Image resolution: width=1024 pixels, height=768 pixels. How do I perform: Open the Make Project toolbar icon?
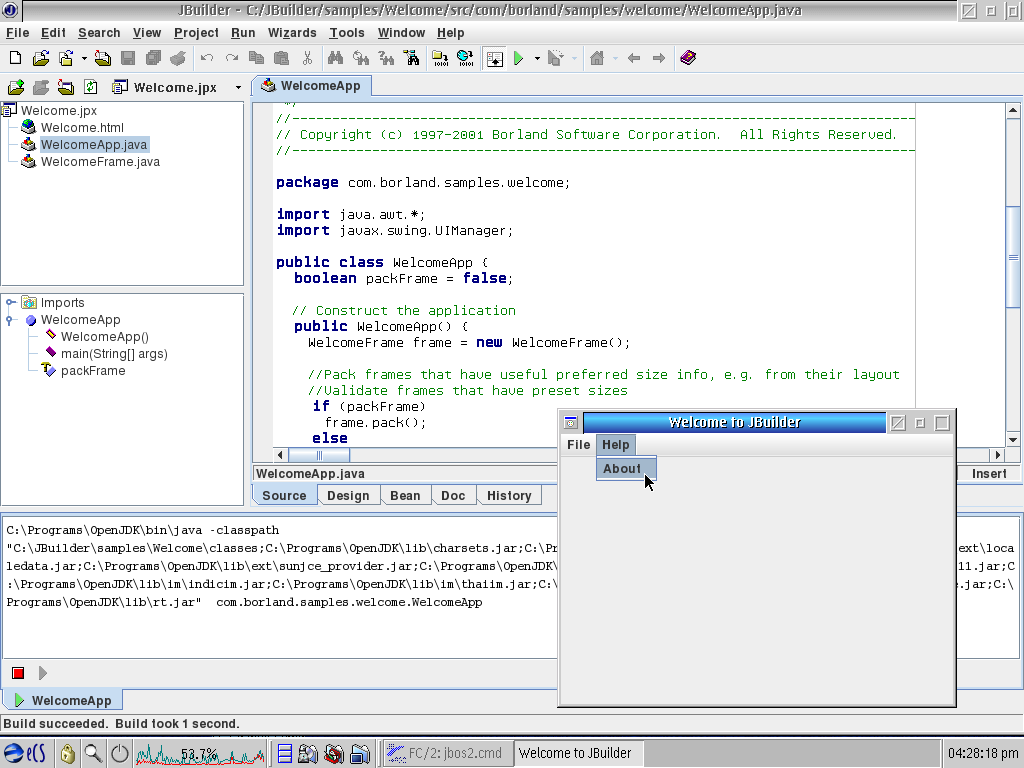click(439, 58)
